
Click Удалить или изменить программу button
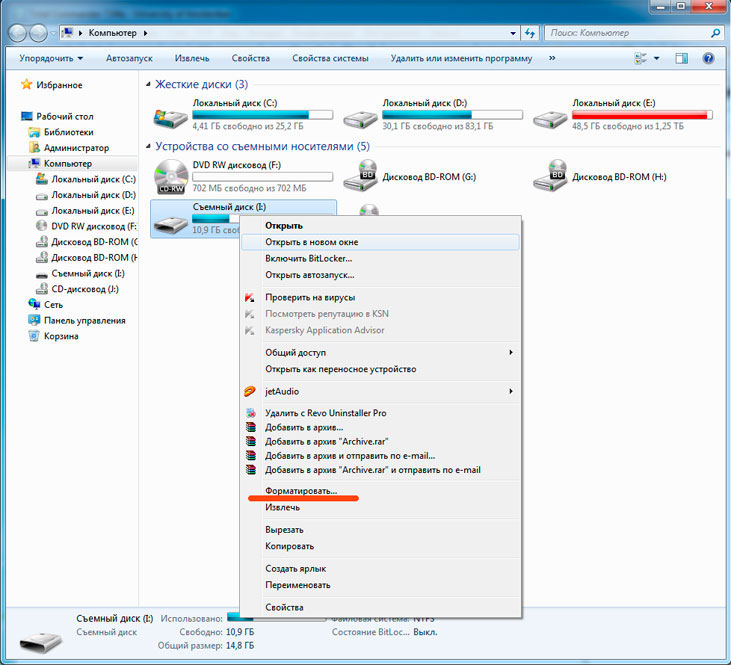461,59
